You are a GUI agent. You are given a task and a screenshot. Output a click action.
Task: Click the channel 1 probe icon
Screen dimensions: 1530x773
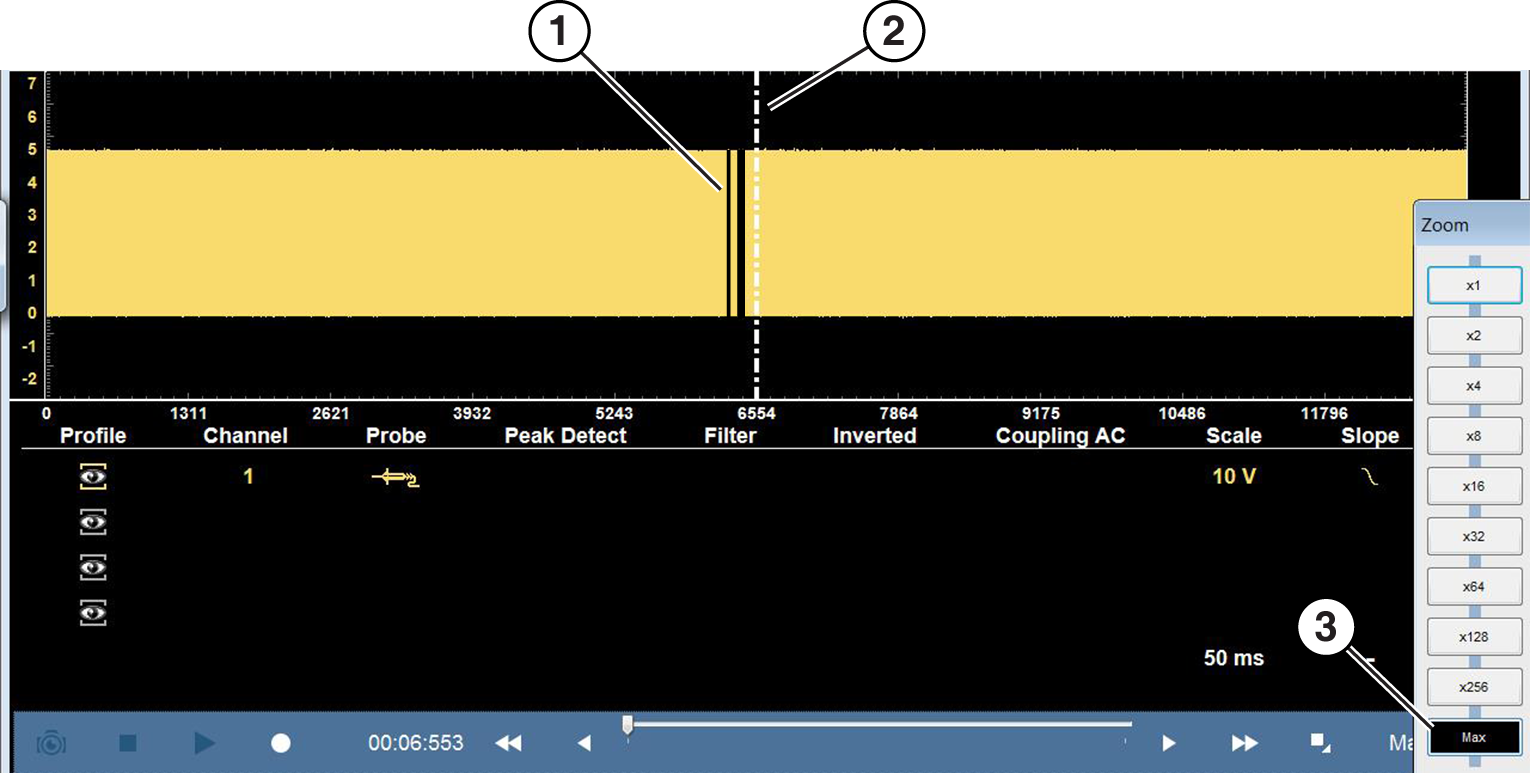point(396,478)
